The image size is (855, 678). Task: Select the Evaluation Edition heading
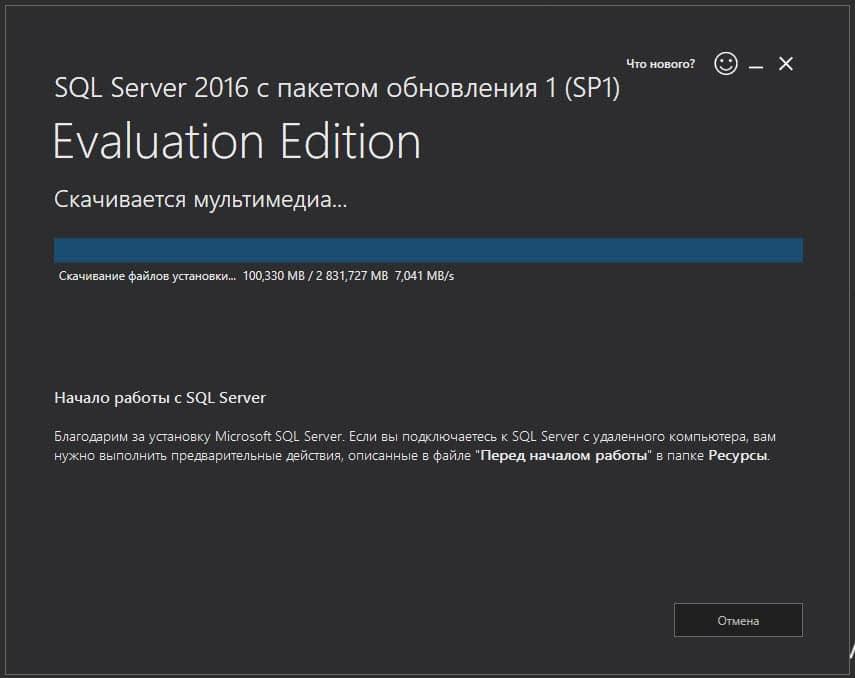coord(237,142)
